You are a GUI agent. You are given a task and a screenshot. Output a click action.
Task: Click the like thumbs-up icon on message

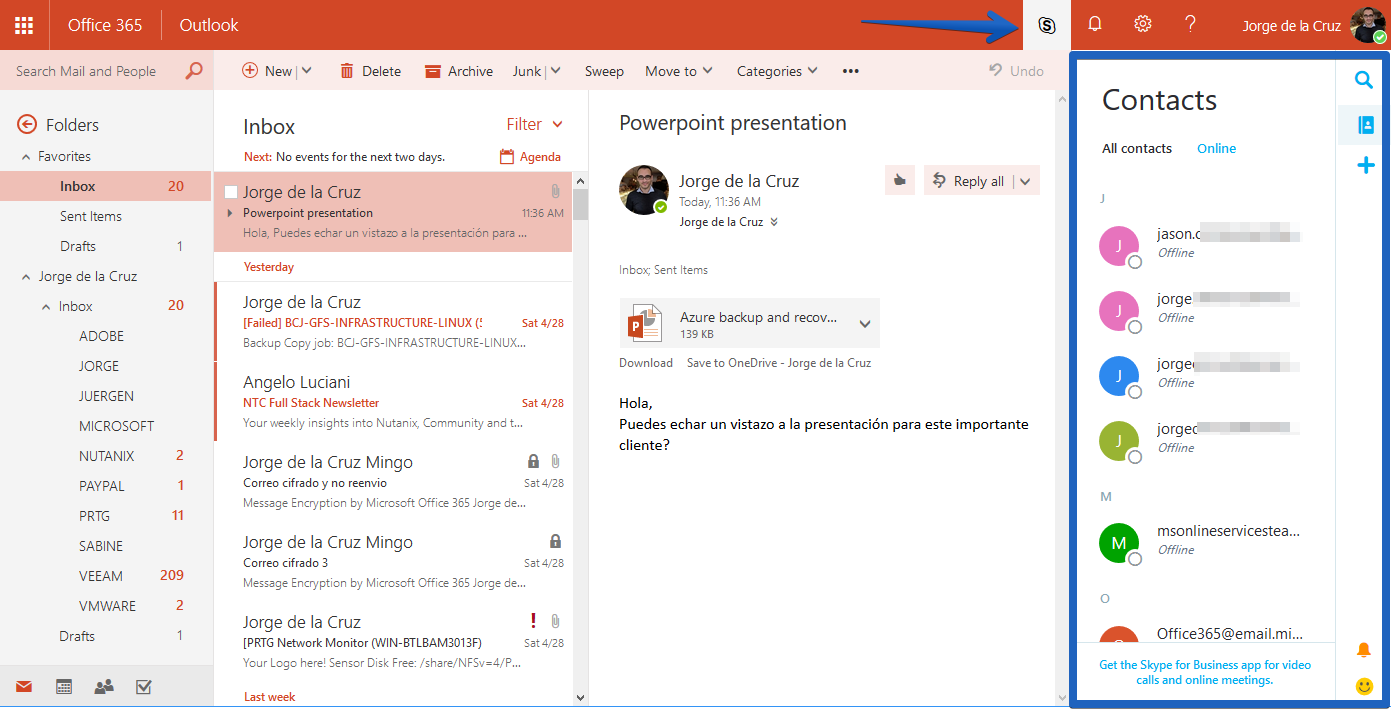tap(900, 181)
